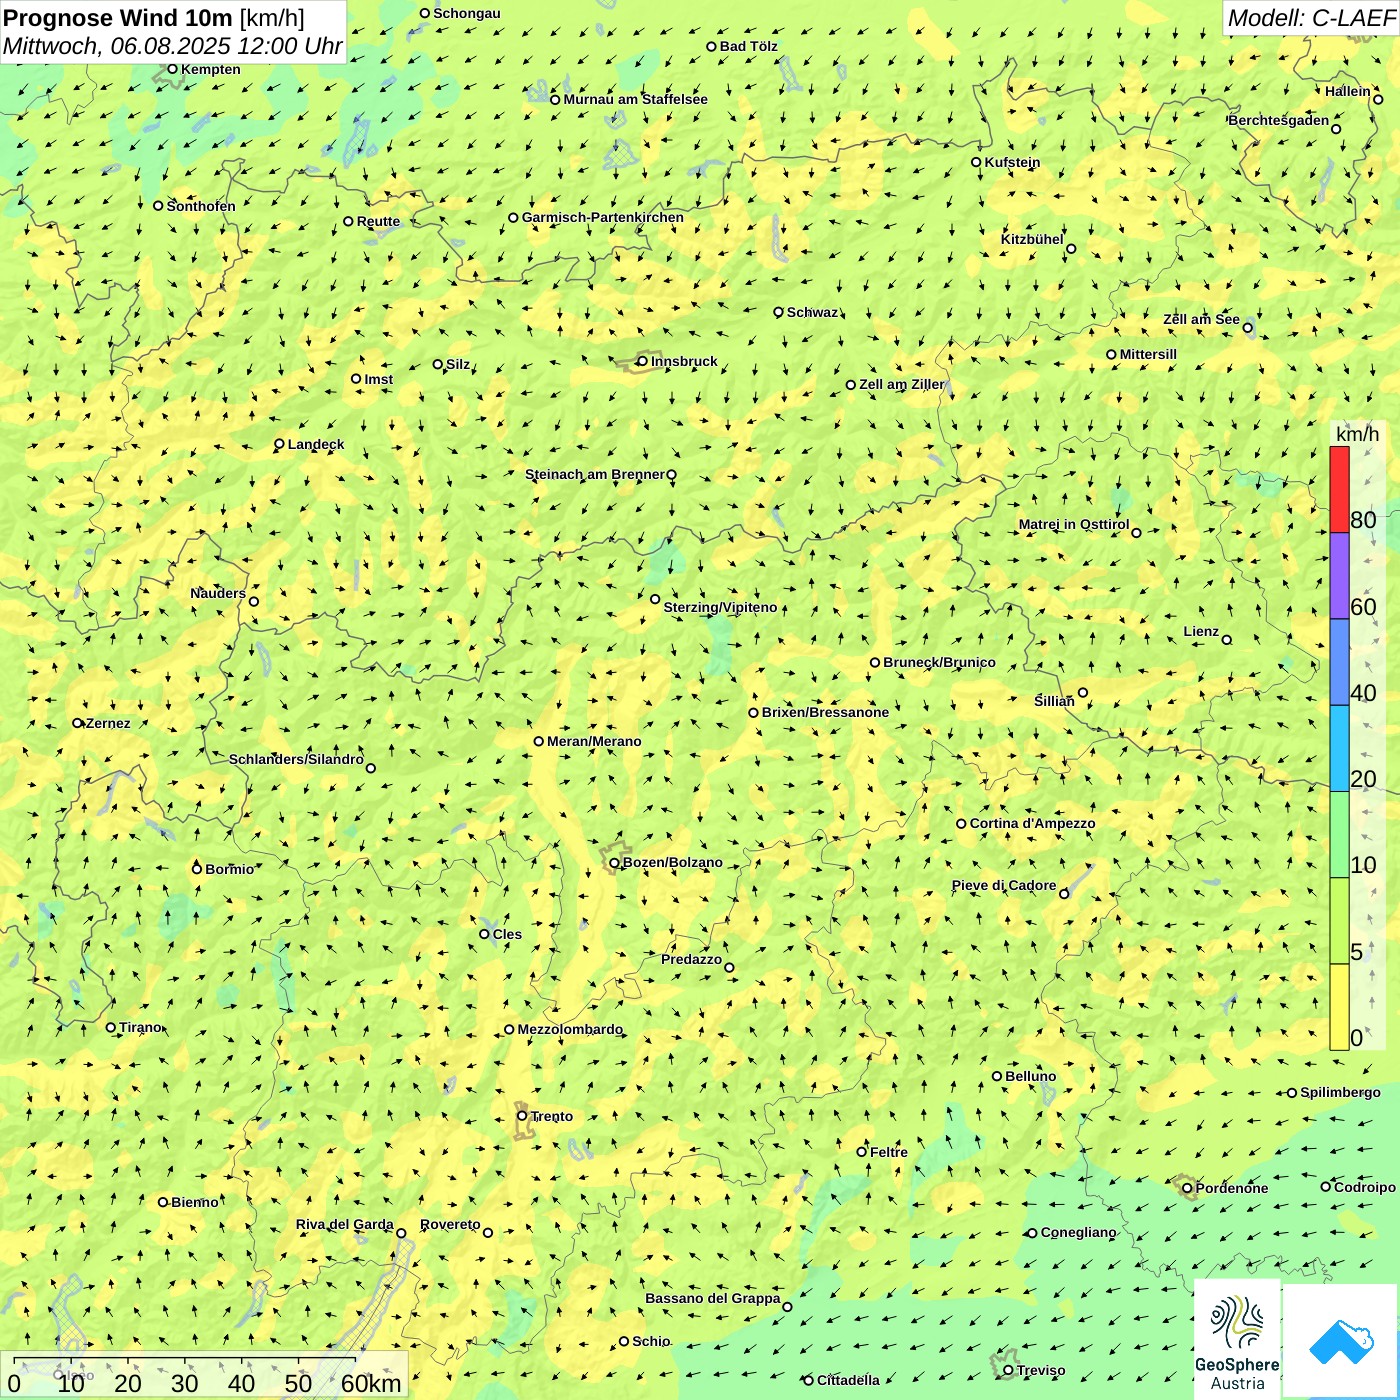
Task: Click the Mezzolombardo label
Action: [570, 1029]
